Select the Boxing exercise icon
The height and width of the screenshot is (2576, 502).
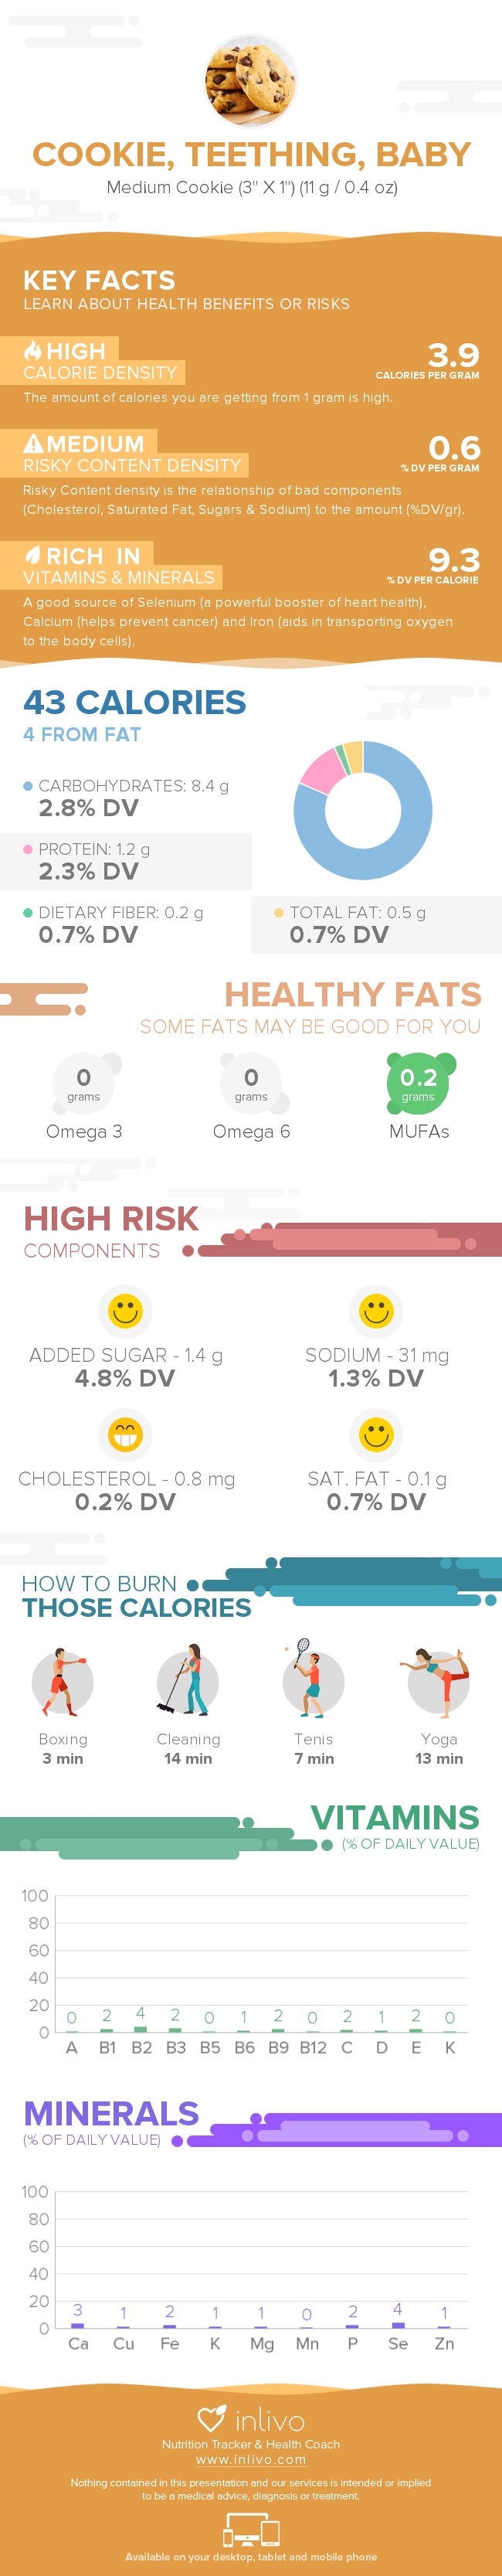pyautogui.click(x=62, y=1682)
